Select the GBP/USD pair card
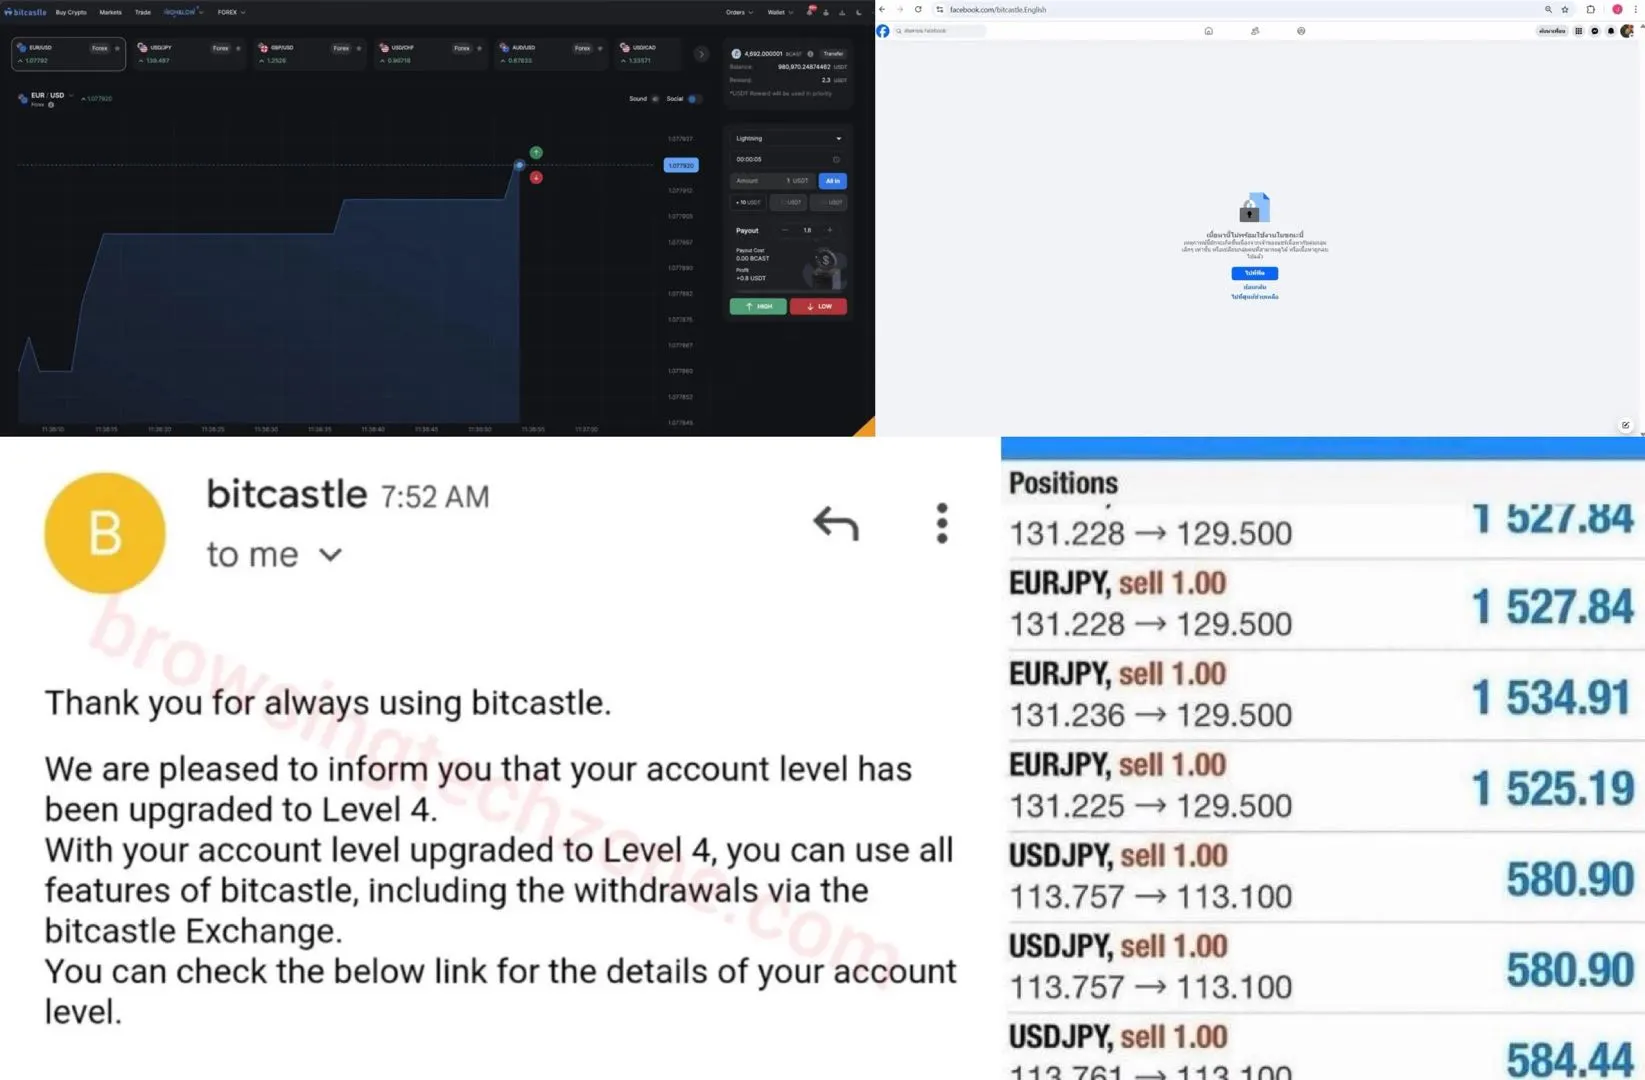Screen dimensions: 1645x1080 pyautogui.click(x=310, y=54)
